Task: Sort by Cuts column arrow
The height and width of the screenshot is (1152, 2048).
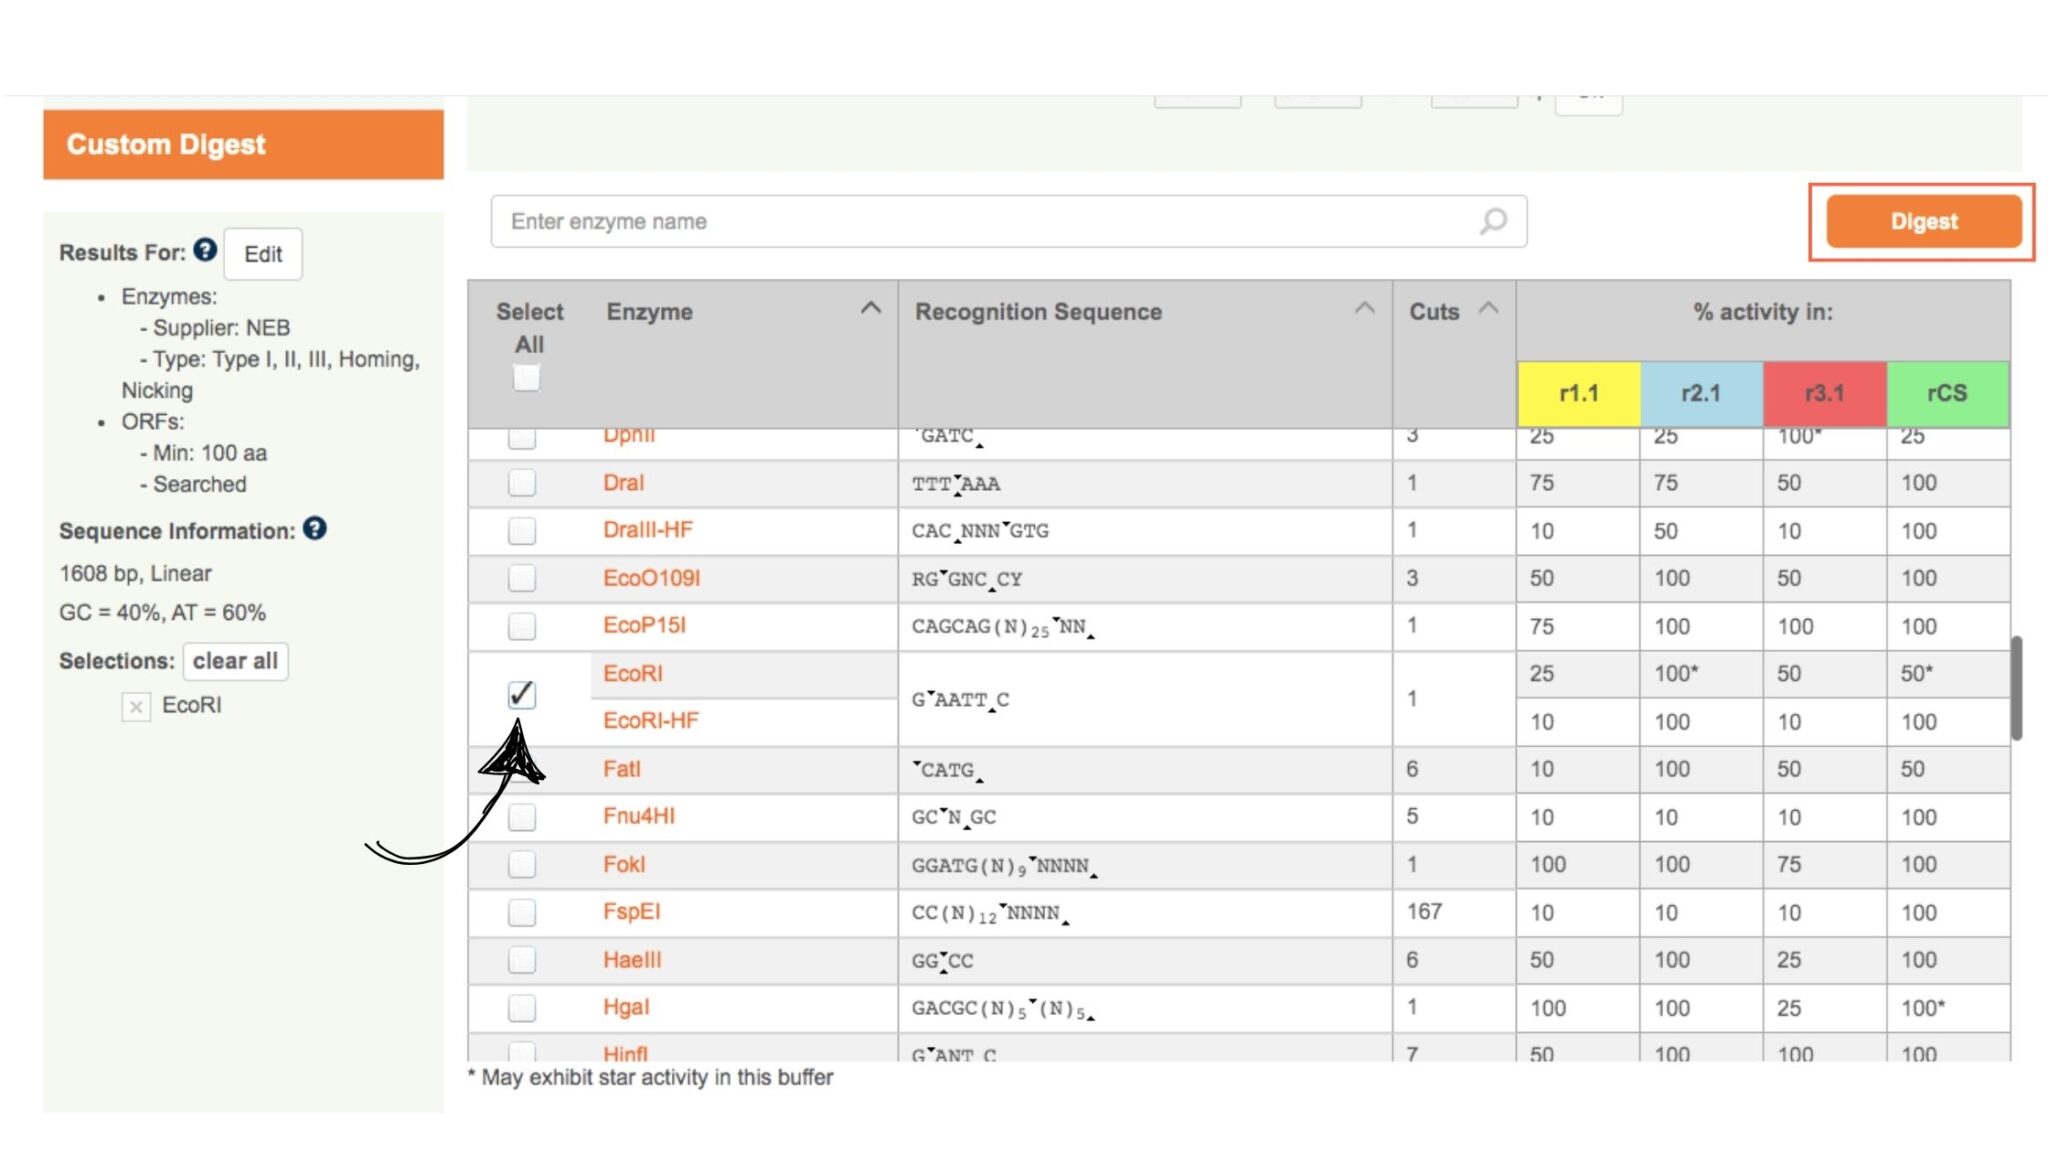Action: coord(1488,308)
